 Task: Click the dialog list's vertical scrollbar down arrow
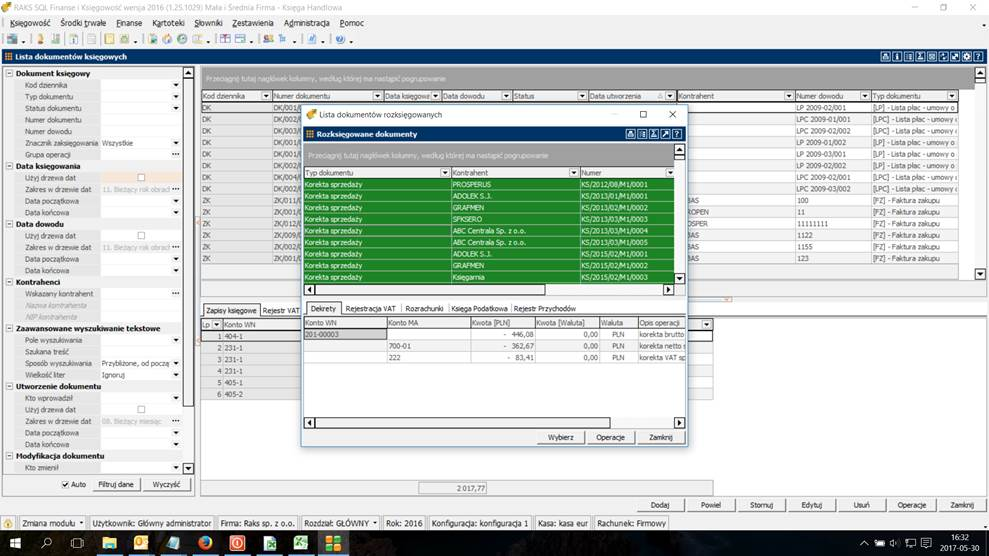coord(680,279)
